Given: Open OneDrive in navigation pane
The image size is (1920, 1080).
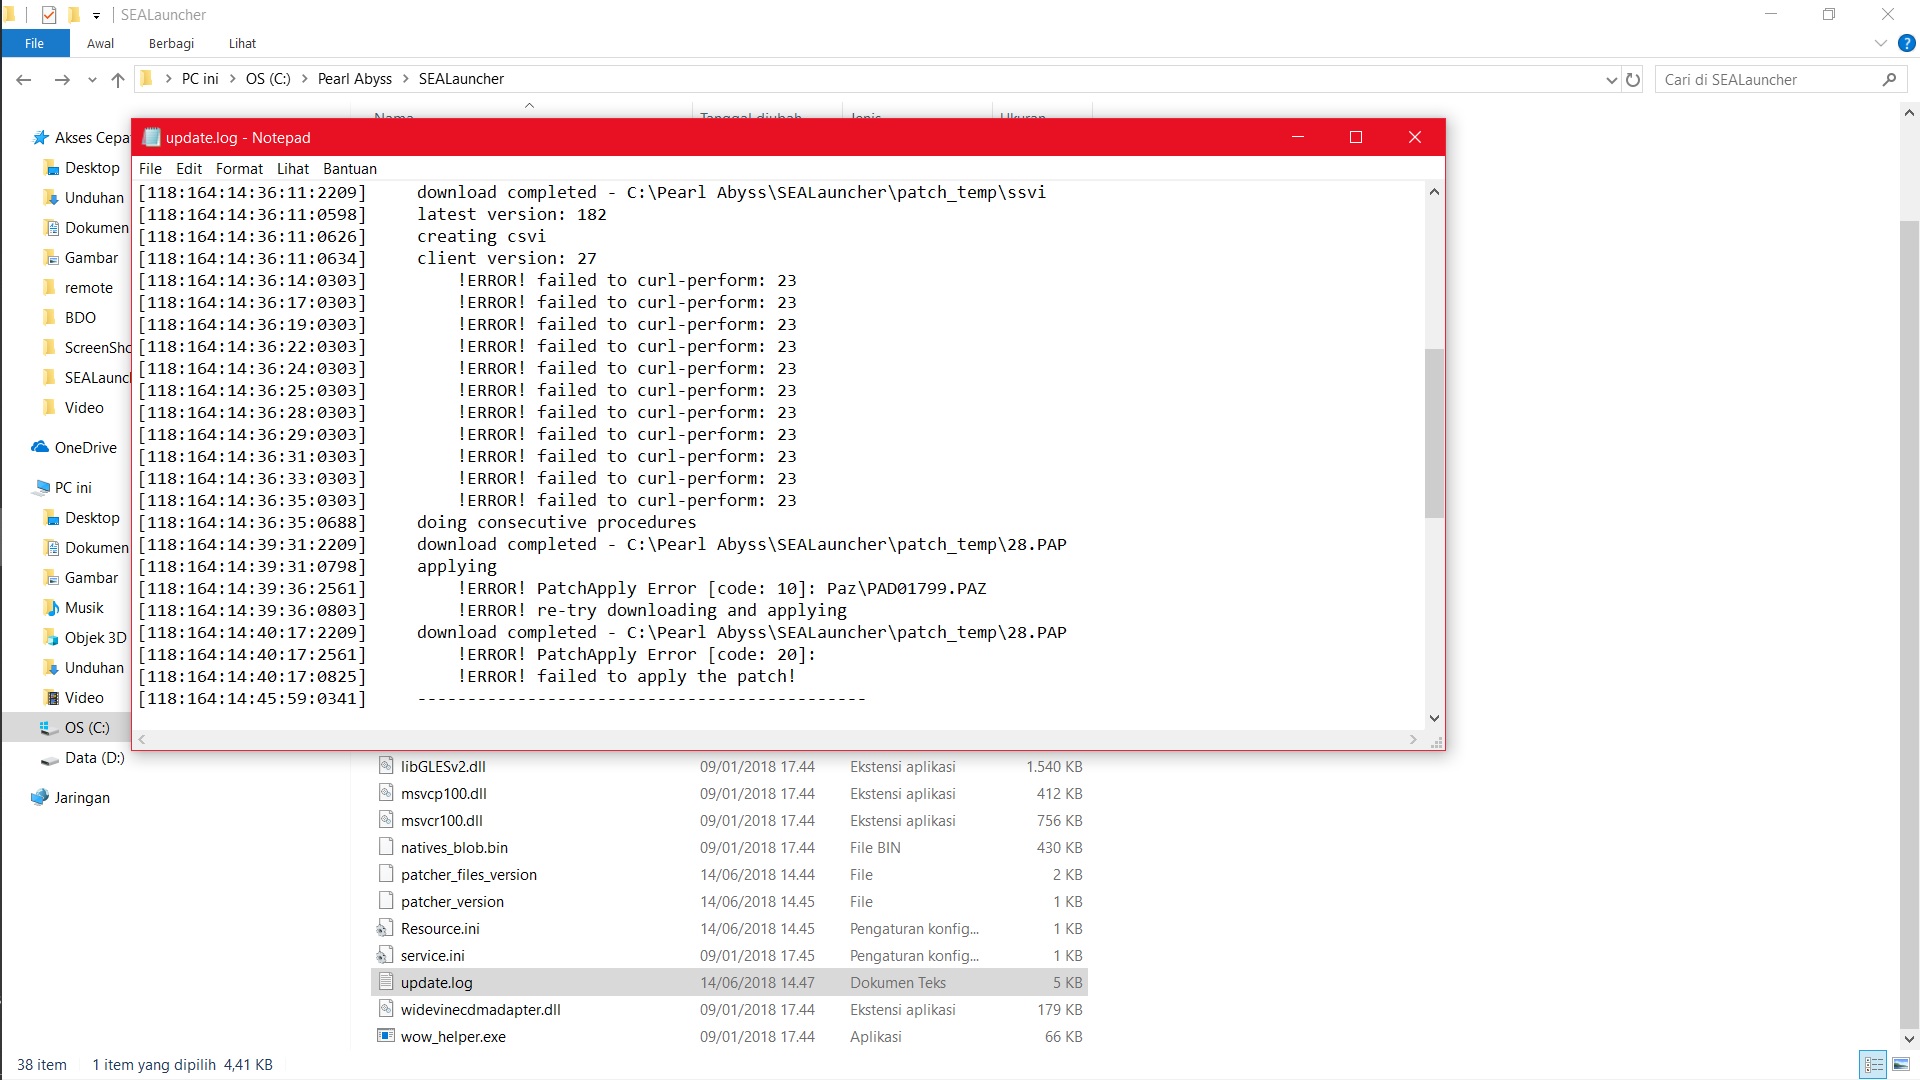Looking at the screenshot, I should click(x=85, y=448).
